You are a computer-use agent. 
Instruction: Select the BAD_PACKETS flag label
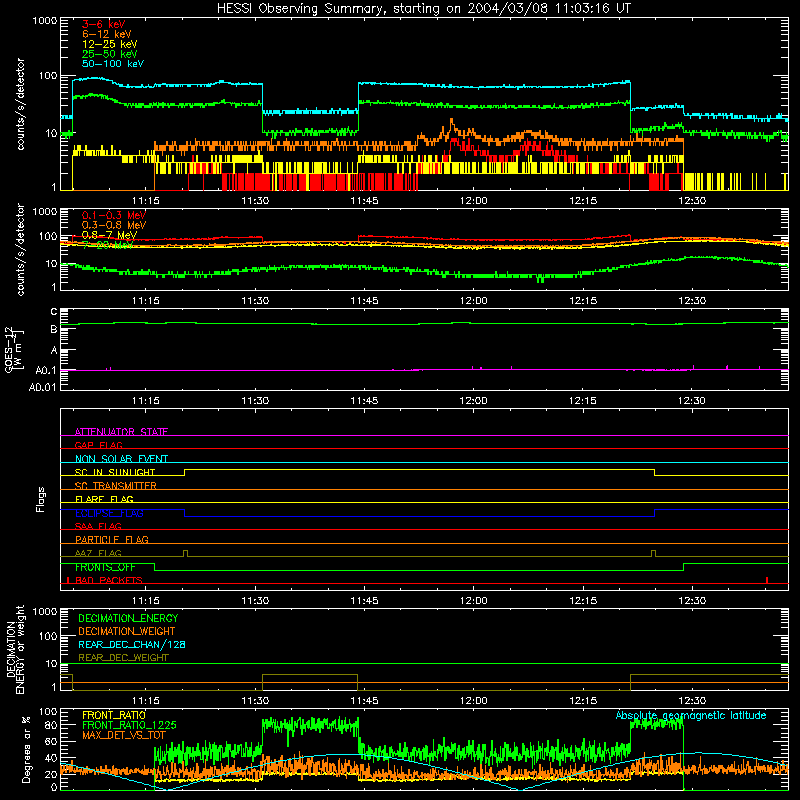pos(109,580)
